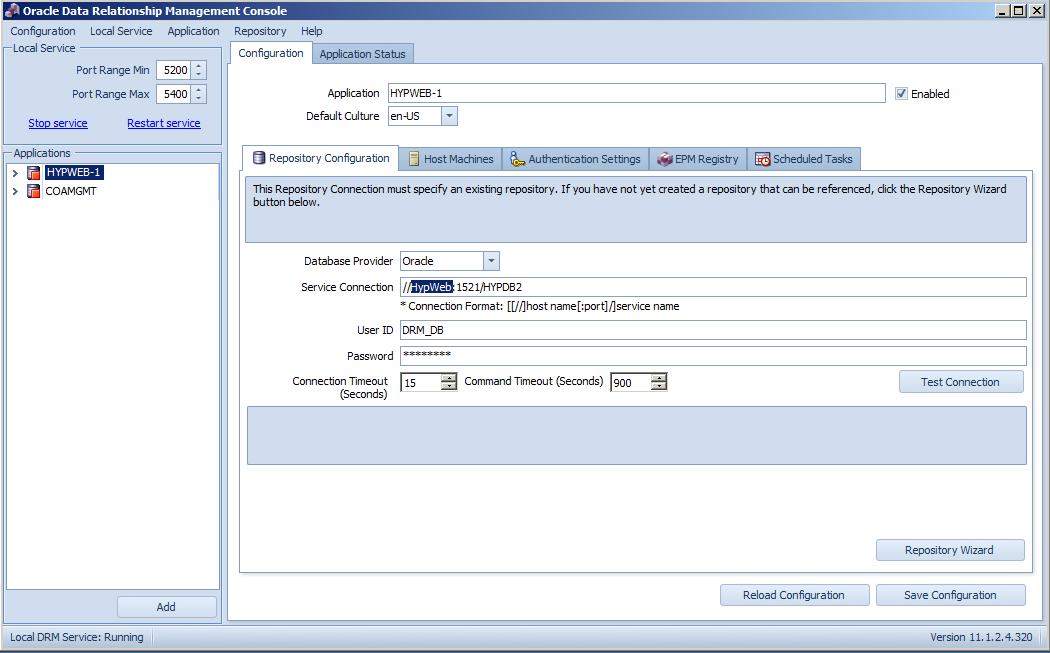Image resolution: width=1050 pixels, height=653 pixels.
Task: Expand the COAMGMT tree node
Action: pyautogui.click(x=15, y=191)
